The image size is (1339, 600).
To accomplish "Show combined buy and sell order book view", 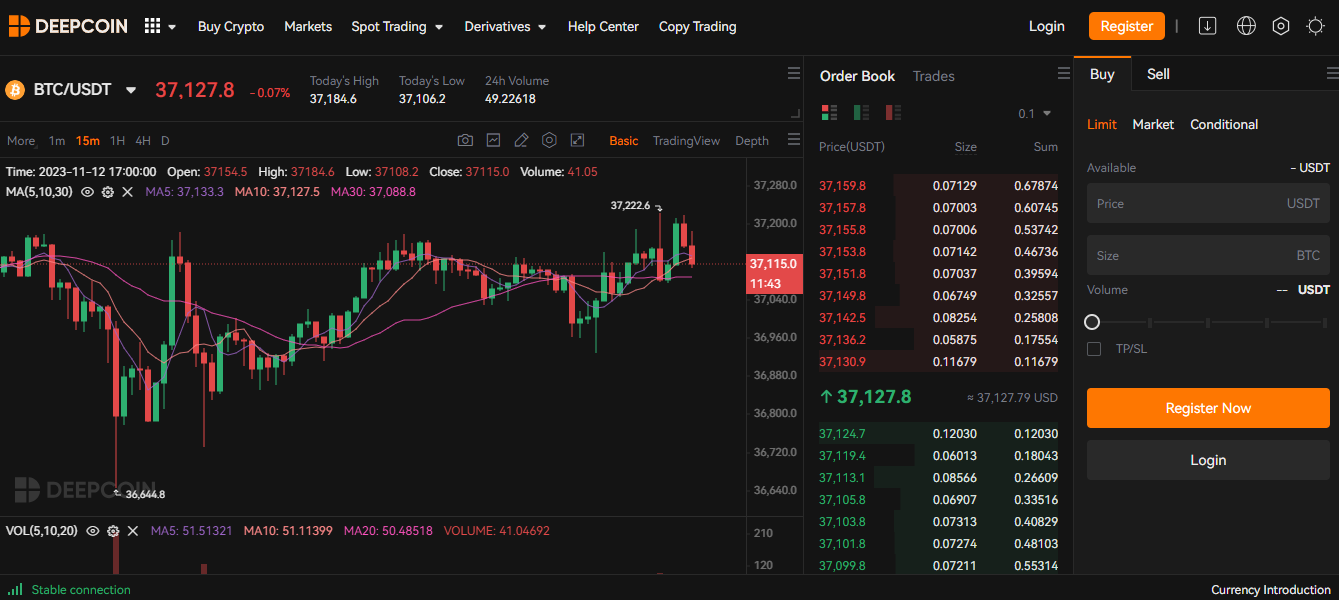I will pyautogui.click(x=829, y=112).
